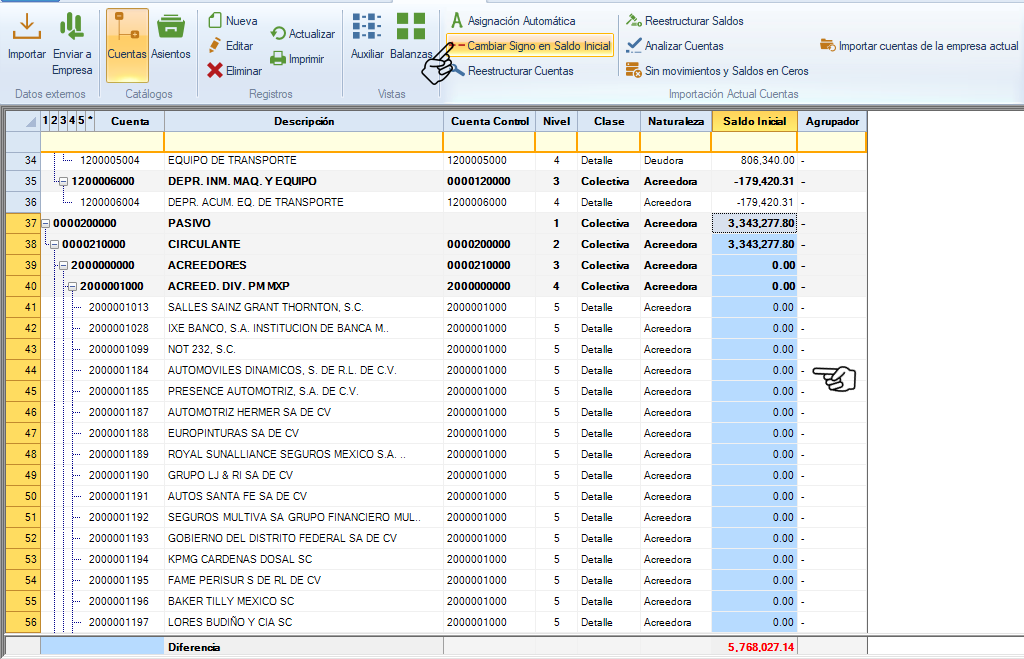Image resolution: width=1024 pixels, height=659 pixels.
Task: Click Importar cuentas de la empresa actual
Action: [918, 46]
